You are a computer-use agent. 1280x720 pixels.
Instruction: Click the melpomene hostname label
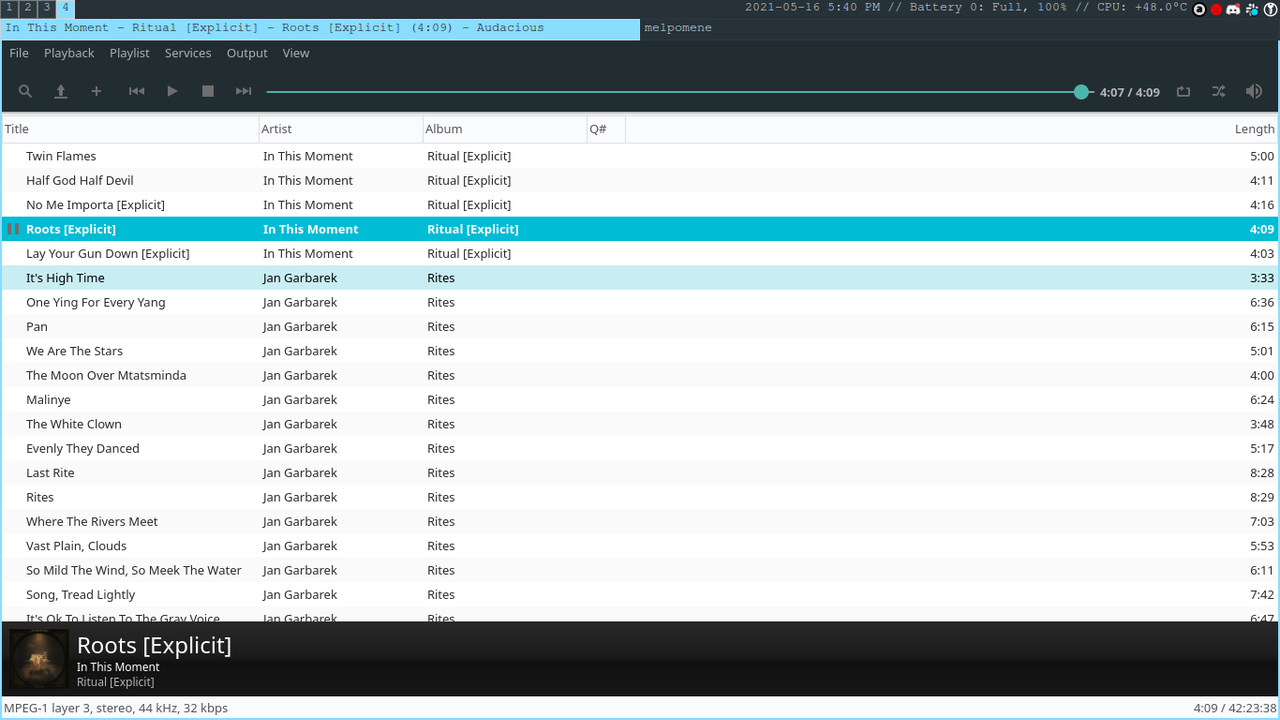(678, 28)
